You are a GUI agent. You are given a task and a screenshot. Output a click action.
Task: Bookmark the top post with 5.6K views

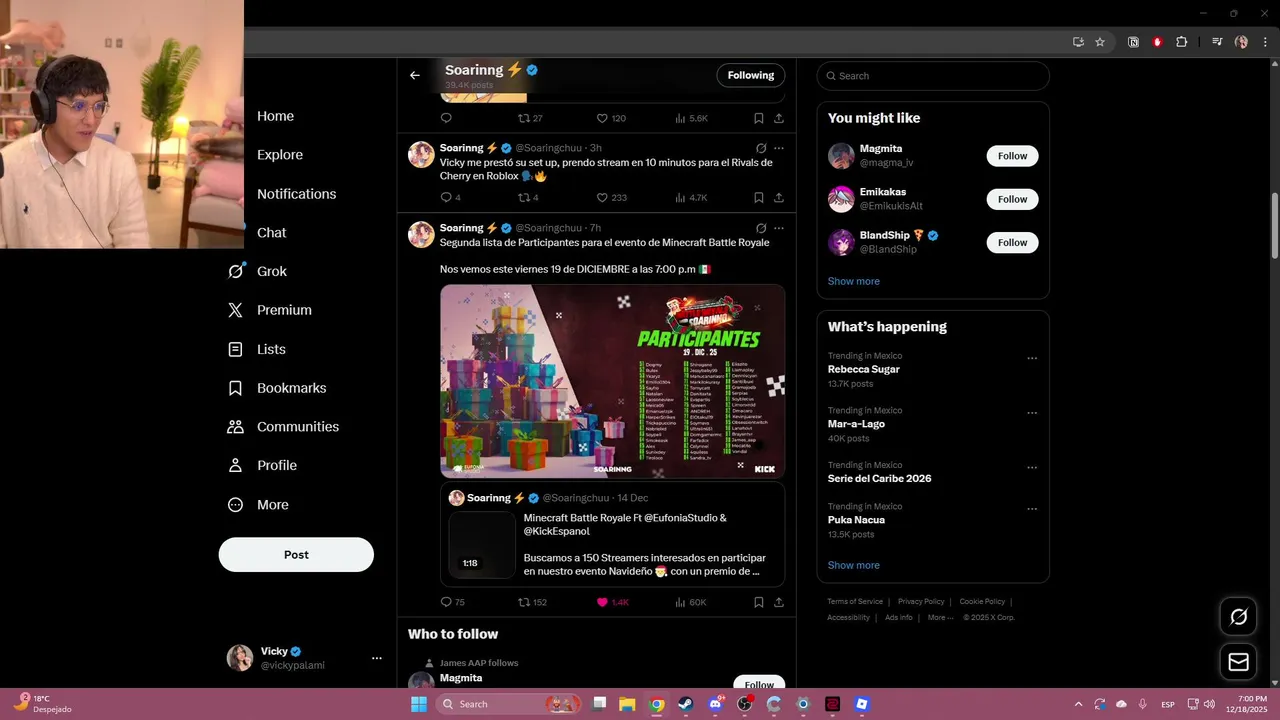[x=759, y=118]
